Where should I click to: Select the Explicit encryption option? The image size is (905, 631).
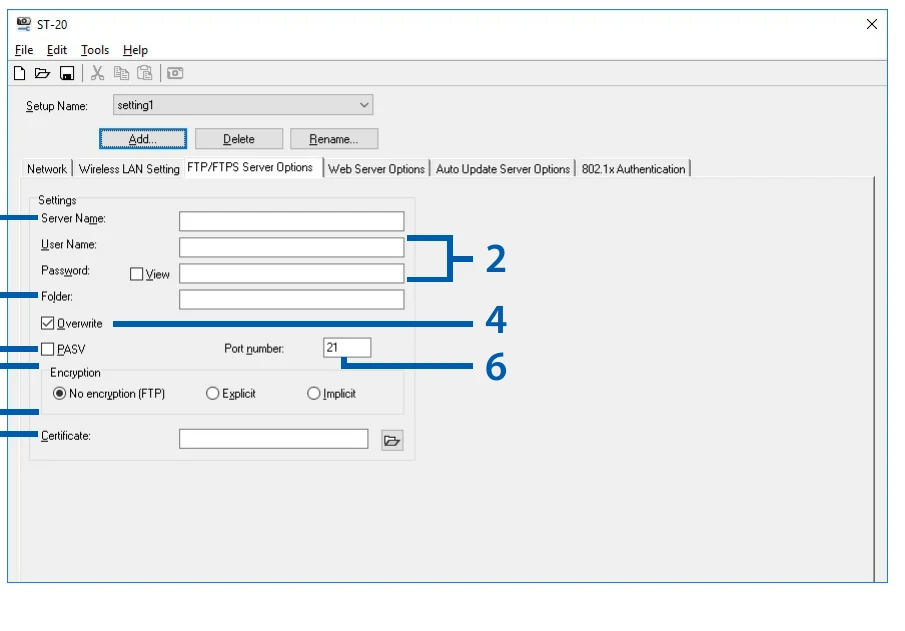212,394
